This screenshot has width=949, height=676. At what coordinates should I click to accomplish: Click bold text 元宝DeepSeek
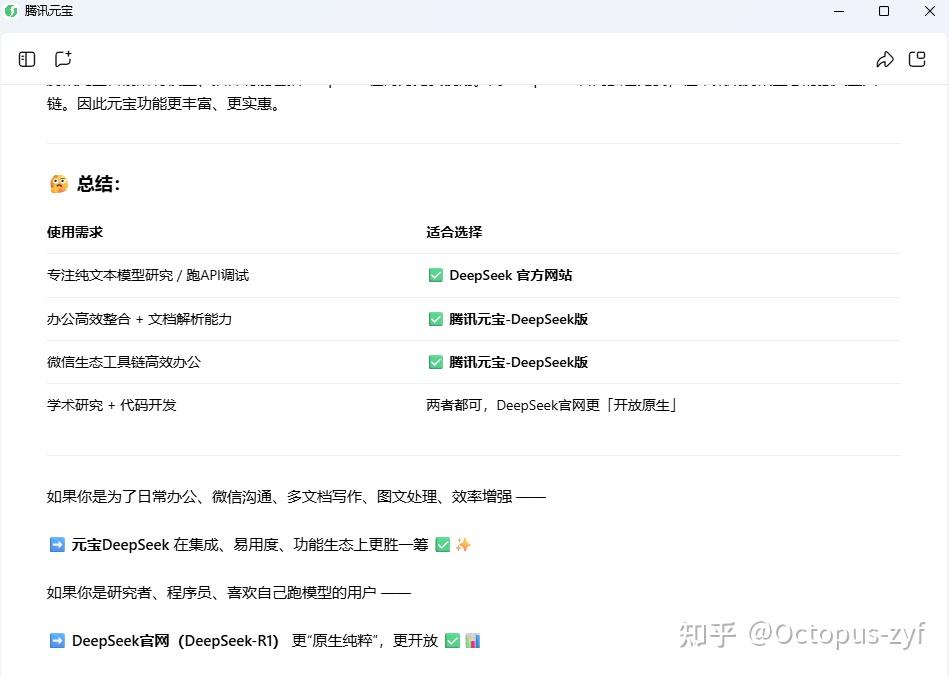coord(120,545)
